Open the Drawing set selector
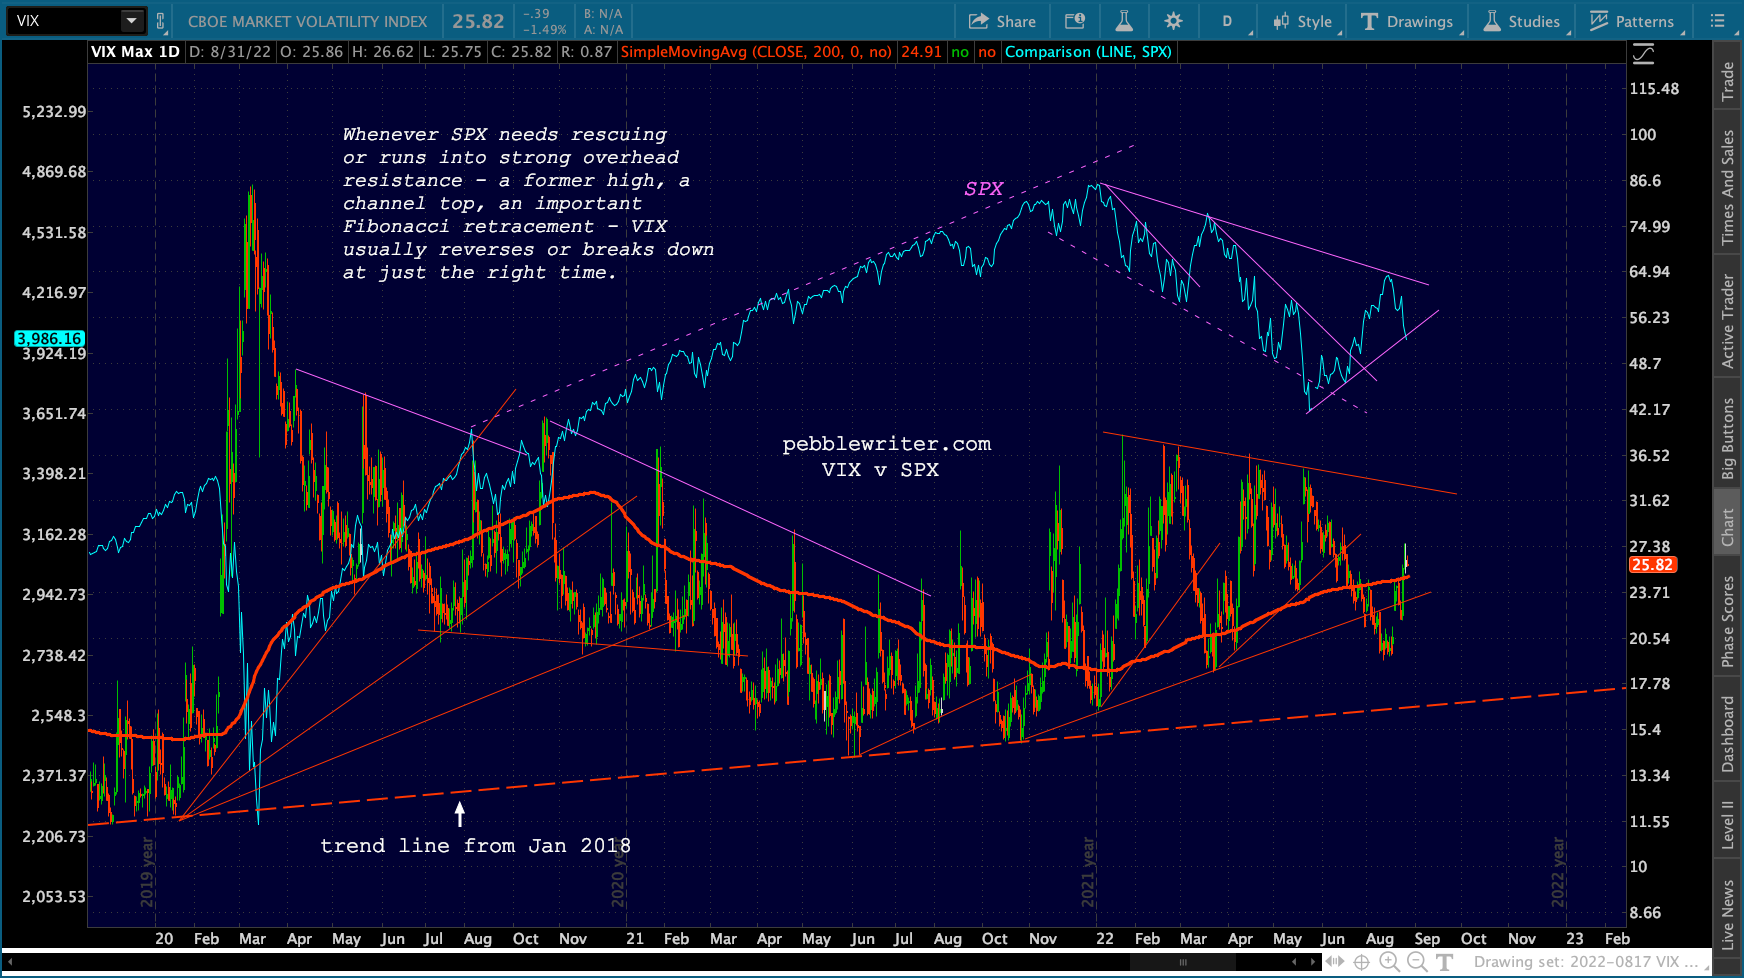 coord(1585,962)
